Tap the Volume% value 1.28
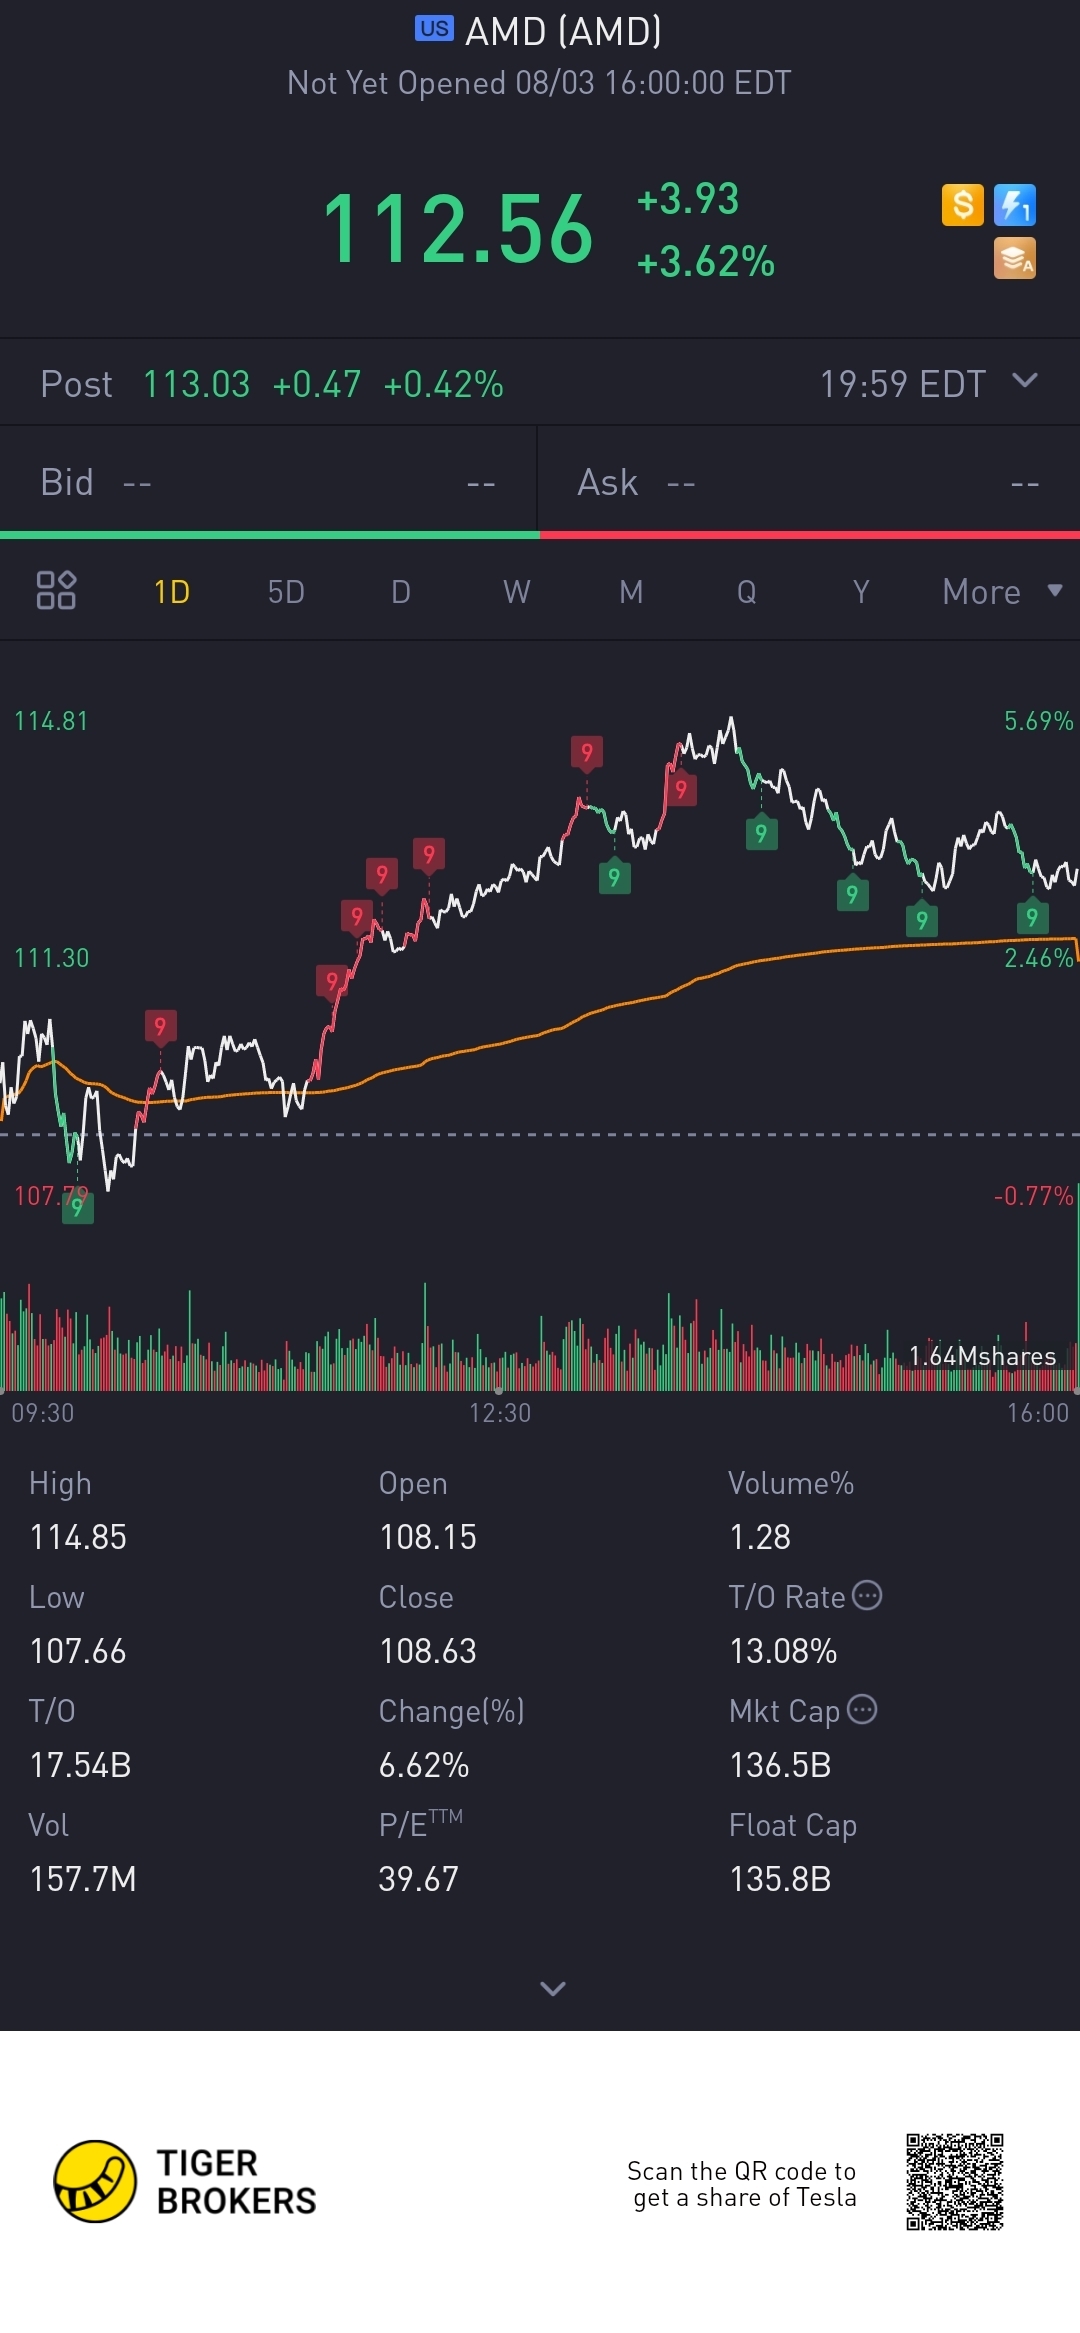The height and width of the screenshot is (2333, 1080). tap(760, 1537)
